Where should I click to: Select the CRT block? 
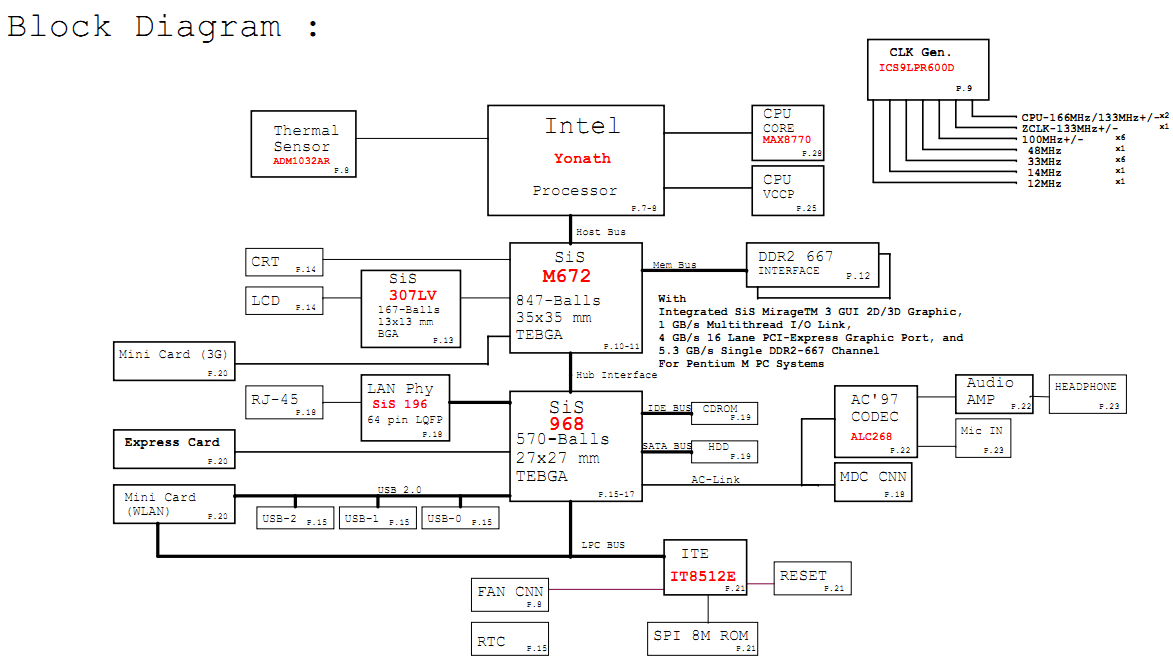point(284,262)
